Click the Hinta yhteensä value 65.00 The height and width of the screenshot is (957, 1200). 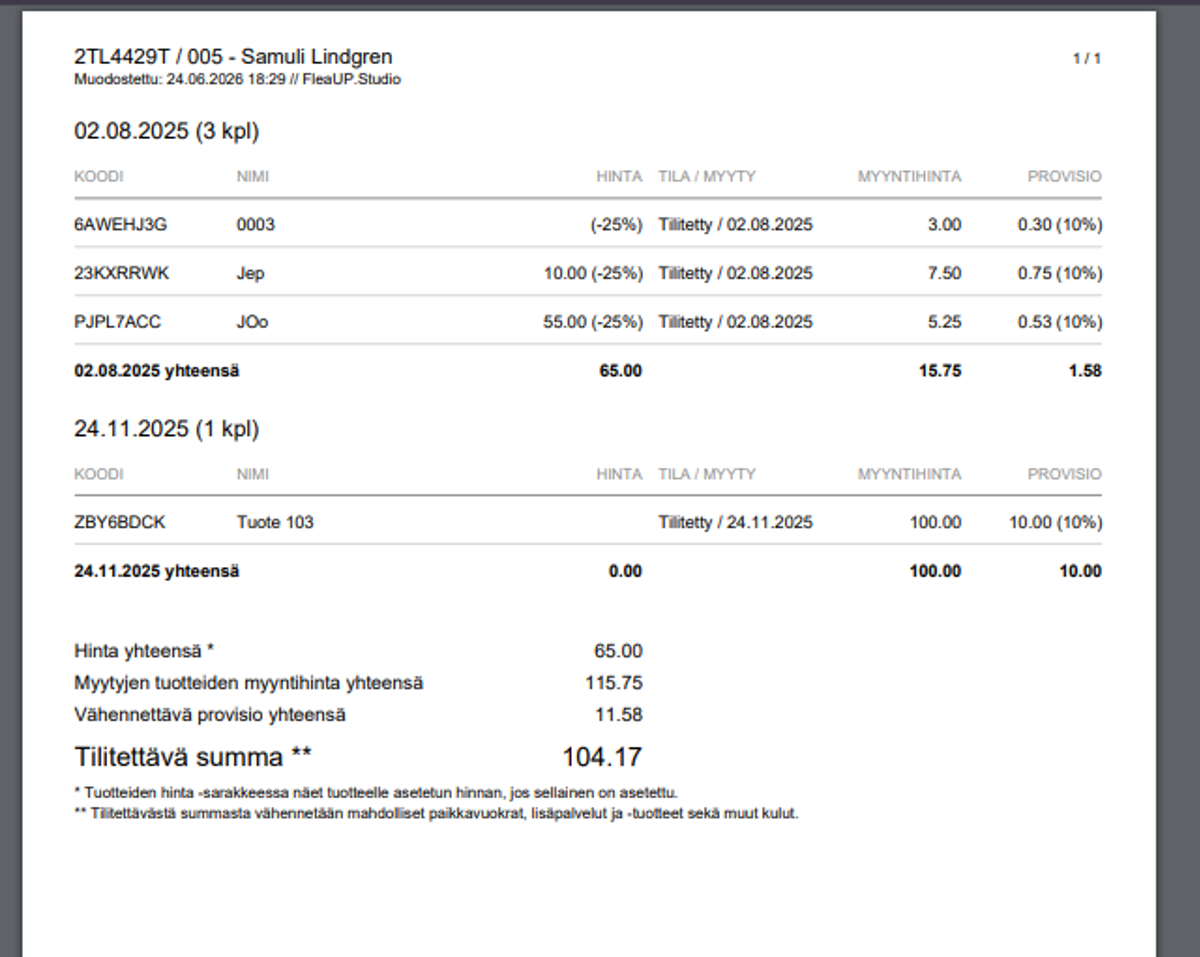618,651
